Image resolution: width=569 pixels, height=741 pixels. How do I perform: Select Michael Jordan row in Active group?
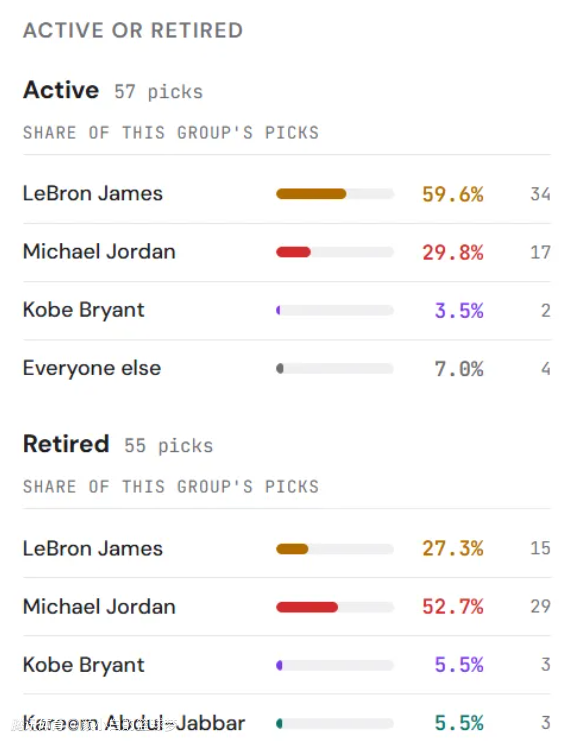point(287,252)
